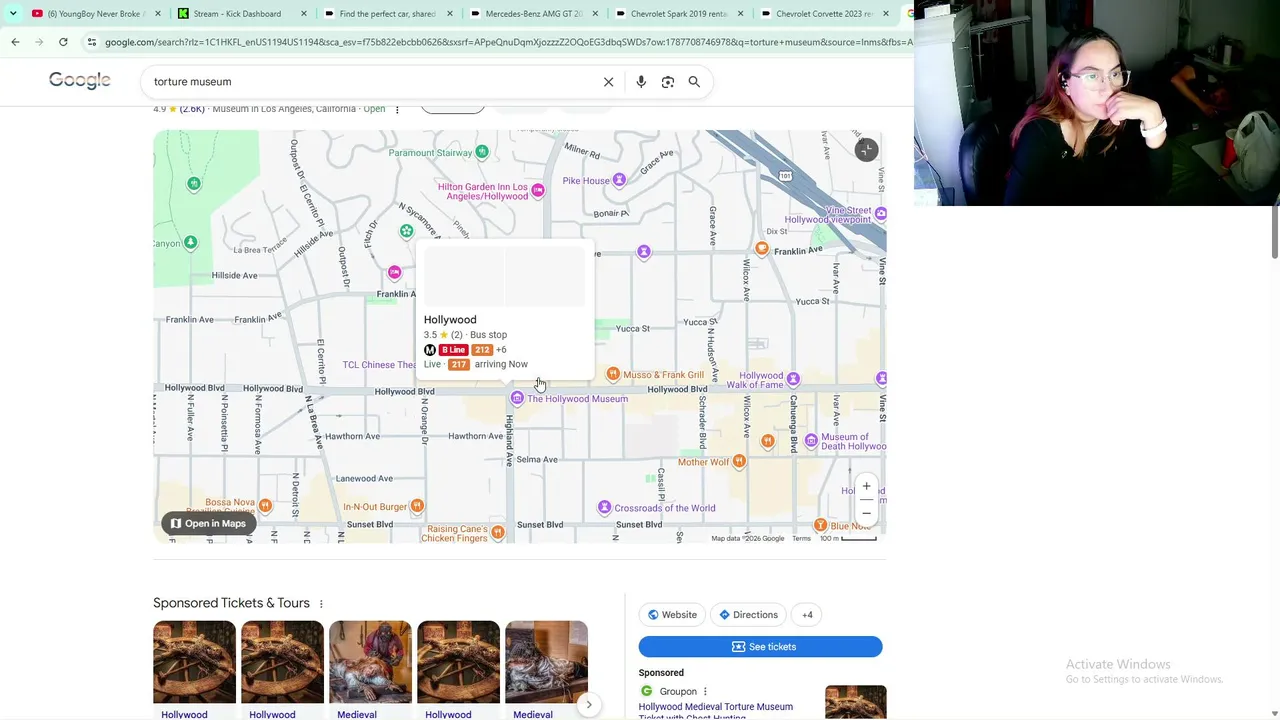Submit search with the magnifier icon
The height and width of the screenshot is (720, 1280).
[694, 82]
